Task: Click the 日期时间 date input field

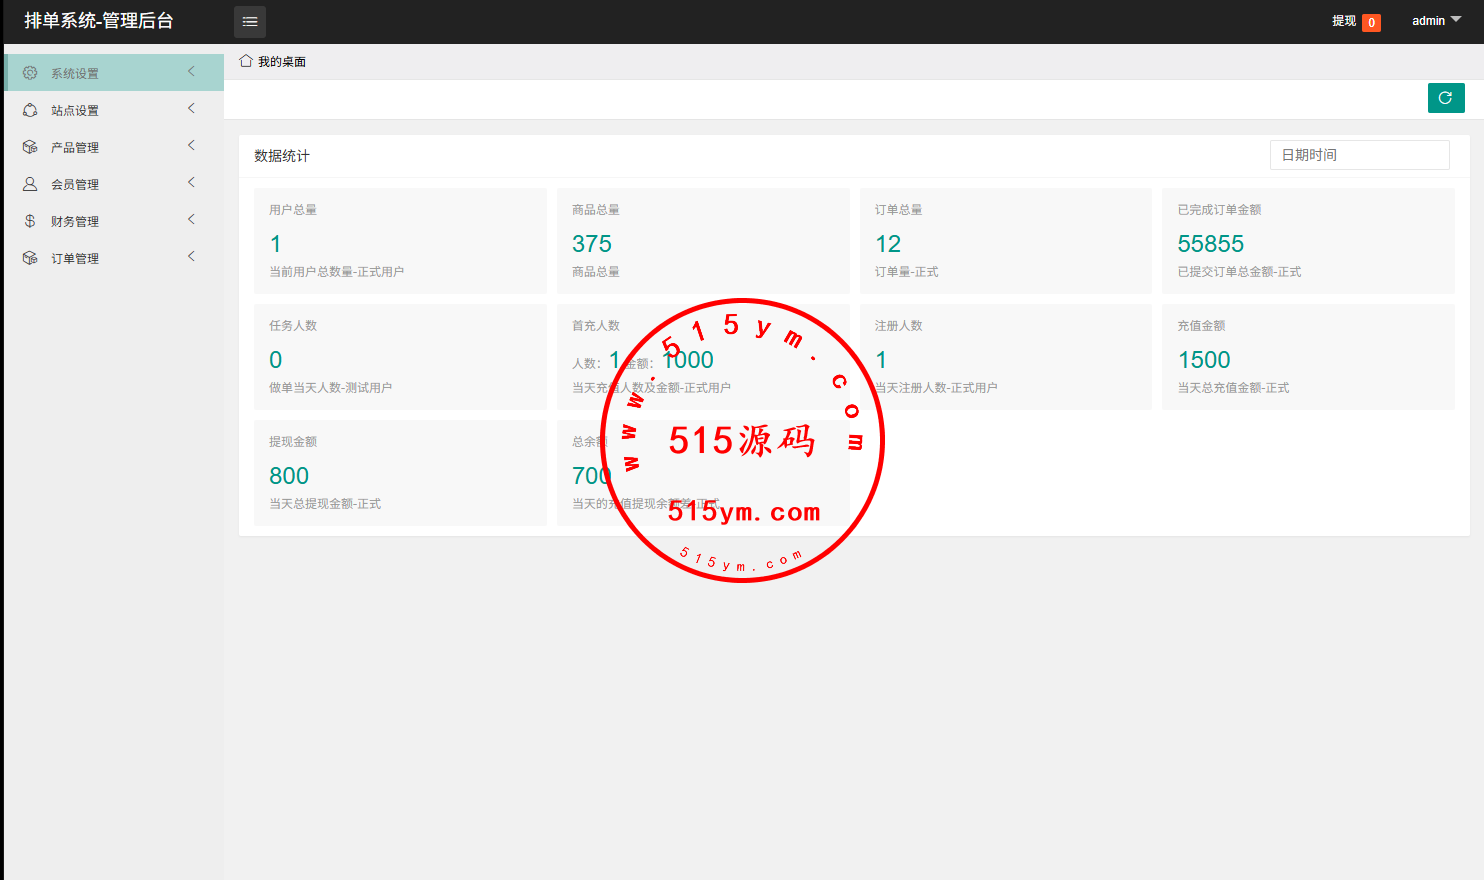Action: click(1359, 155)
